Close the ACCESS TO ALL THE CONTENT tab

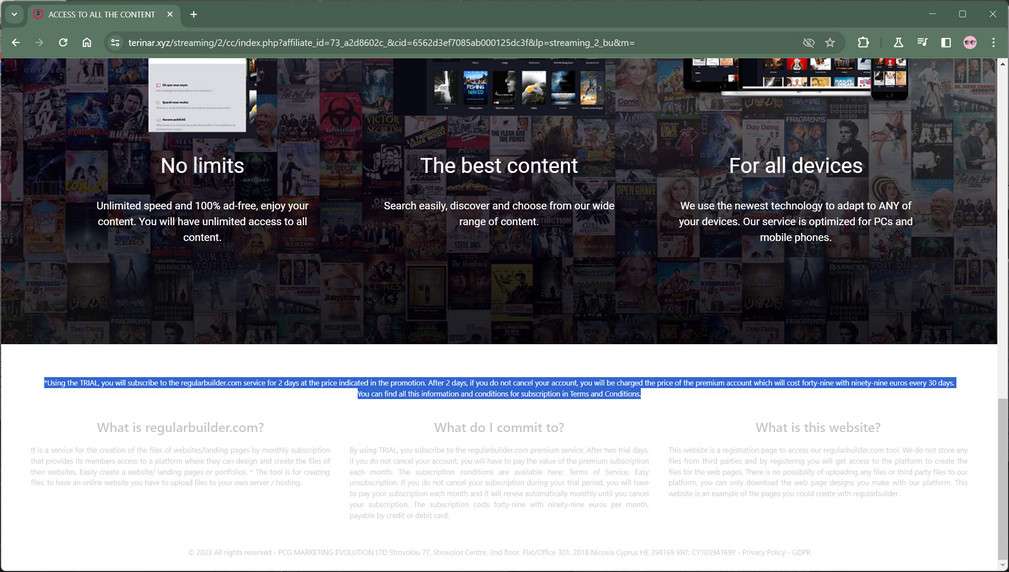click(170, 14)
